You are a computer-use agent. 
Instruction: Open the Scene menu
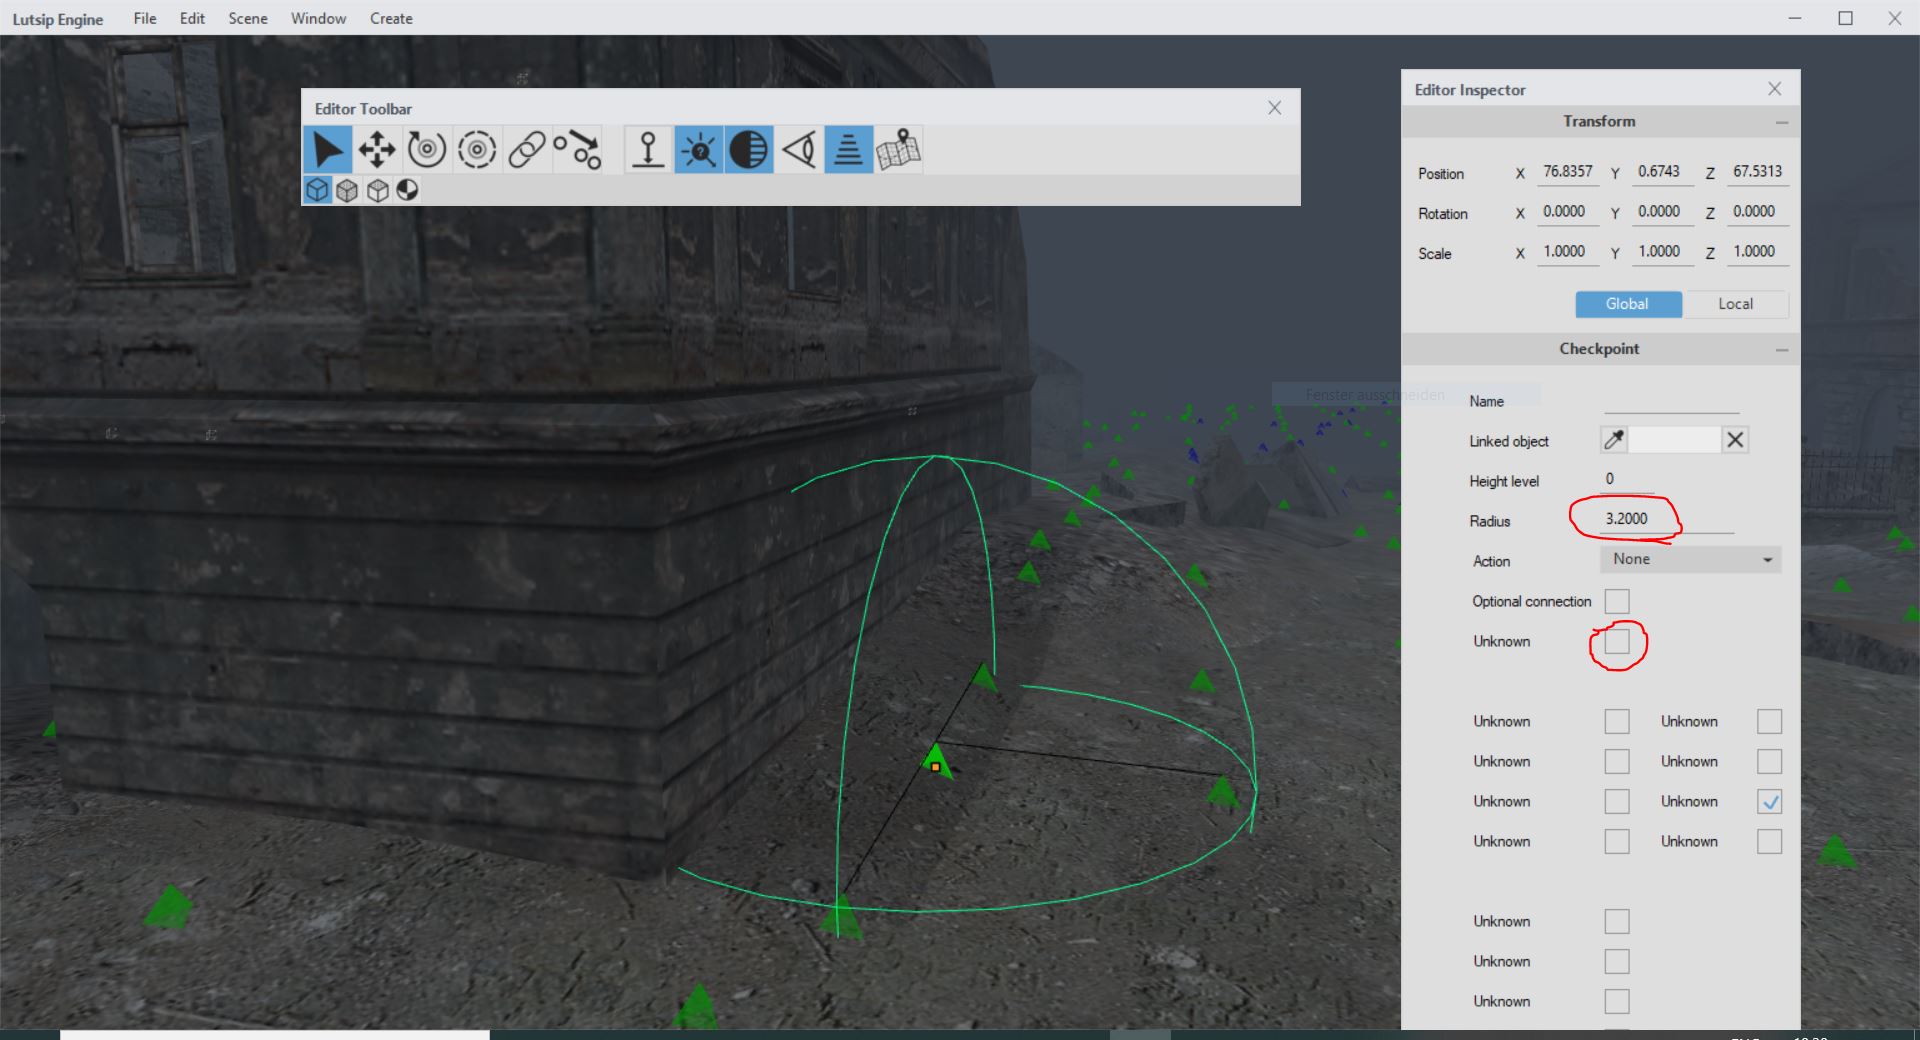tap(247, 18)
